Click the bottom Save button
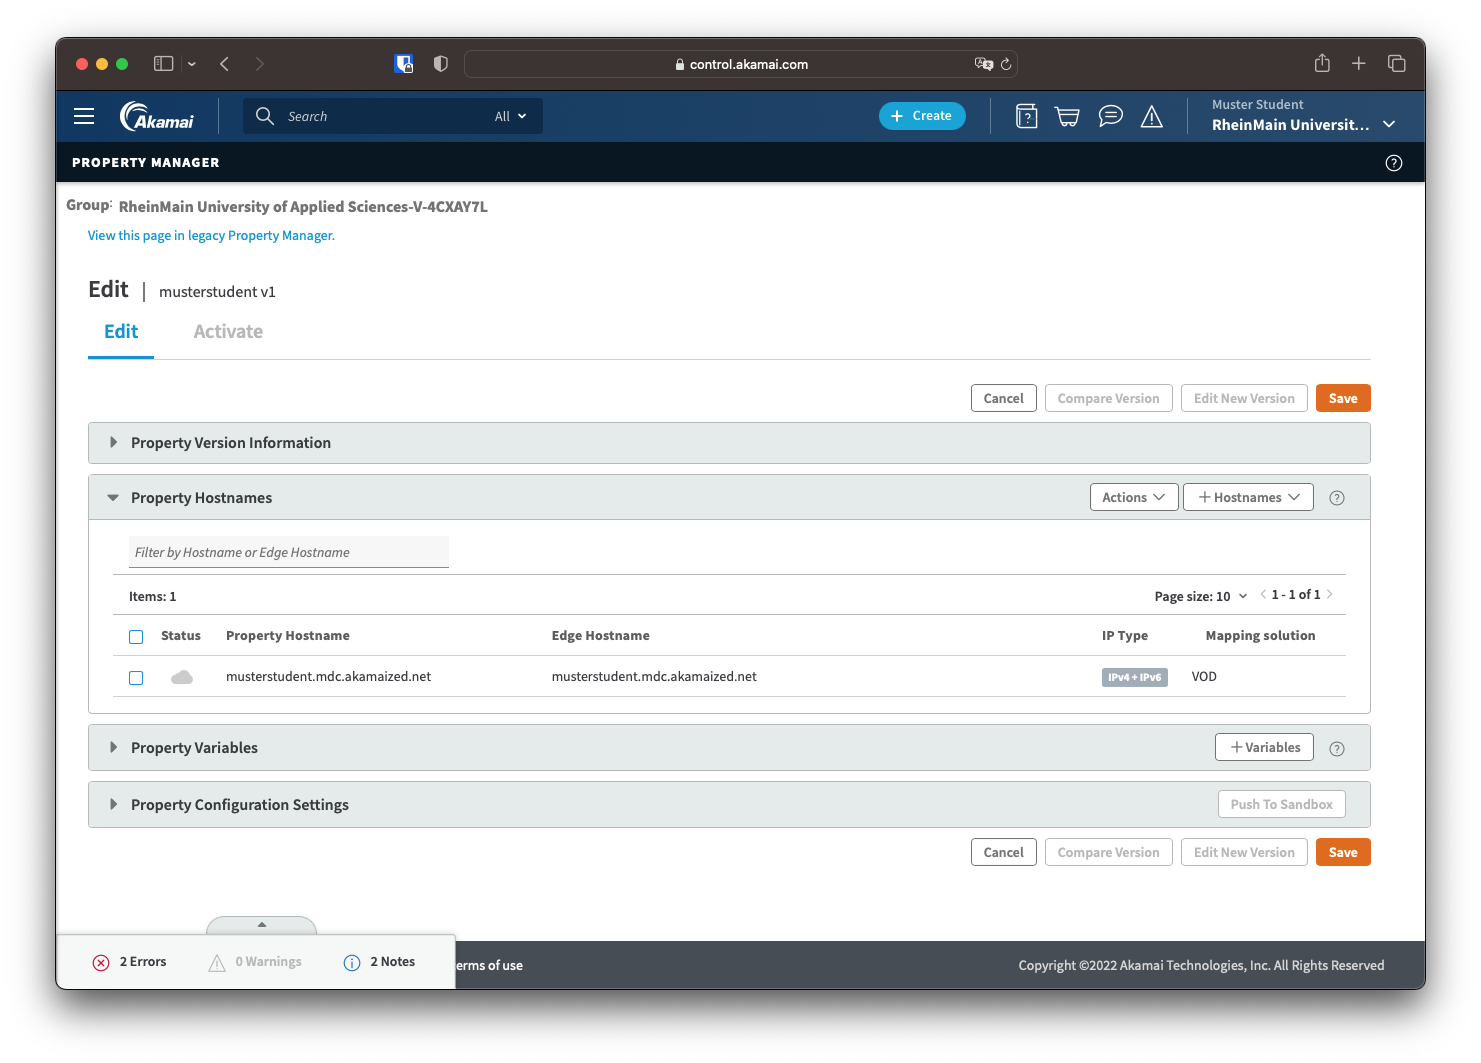The image size is (1481, 1063). tap(1343, 852)
